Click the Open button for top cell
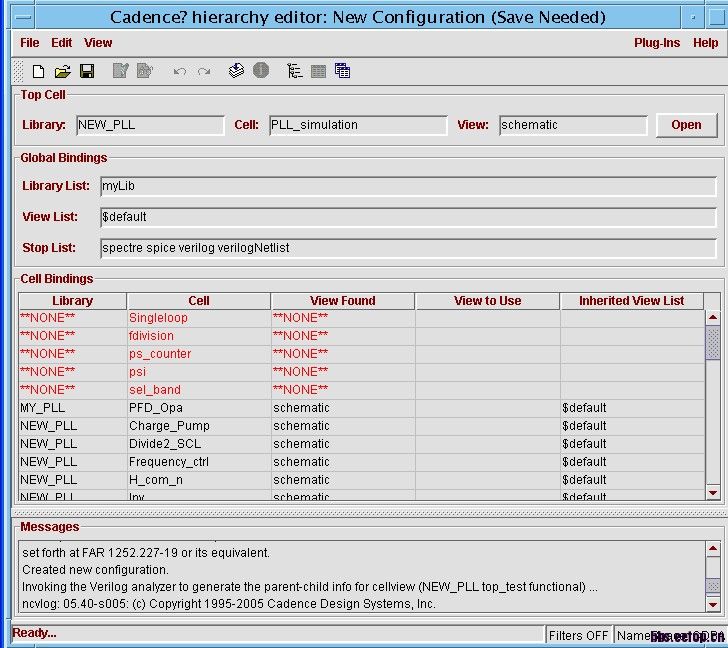 pyautogui.click(x=686, y=125)
